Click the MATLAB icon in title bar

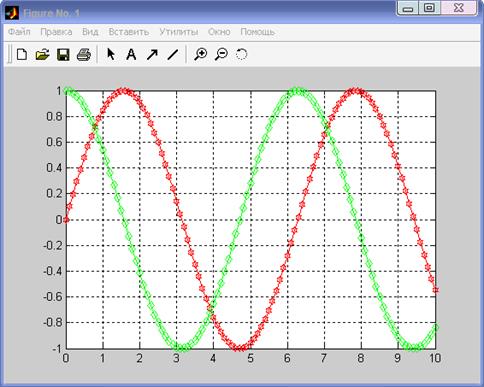[x=12, y=13]
